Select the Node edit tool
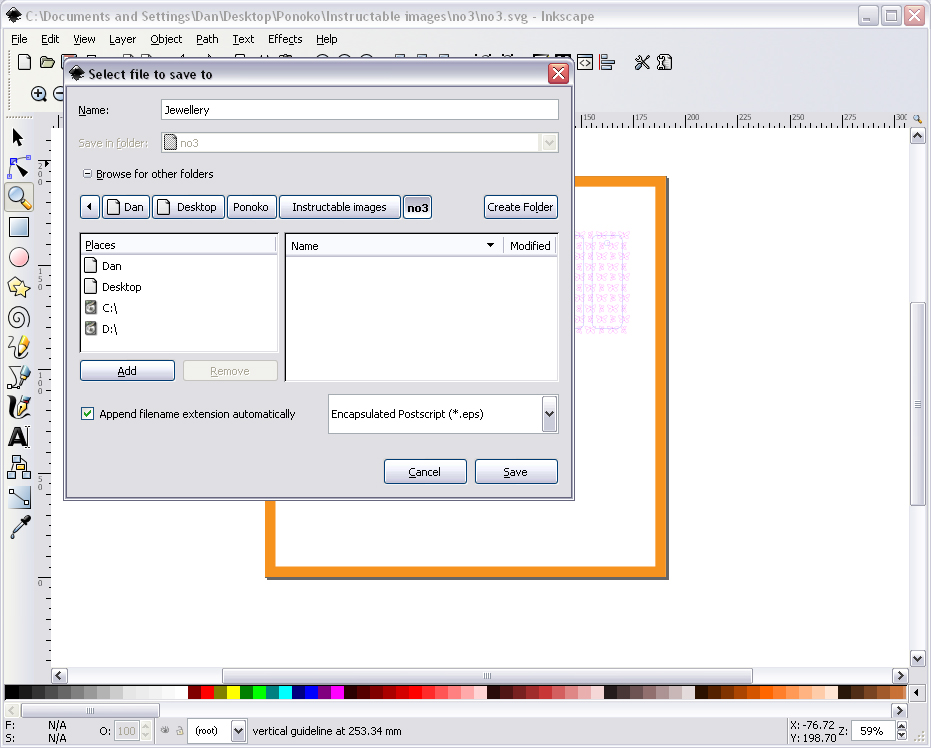Screen dimensions: 931x748 (18, 167)
